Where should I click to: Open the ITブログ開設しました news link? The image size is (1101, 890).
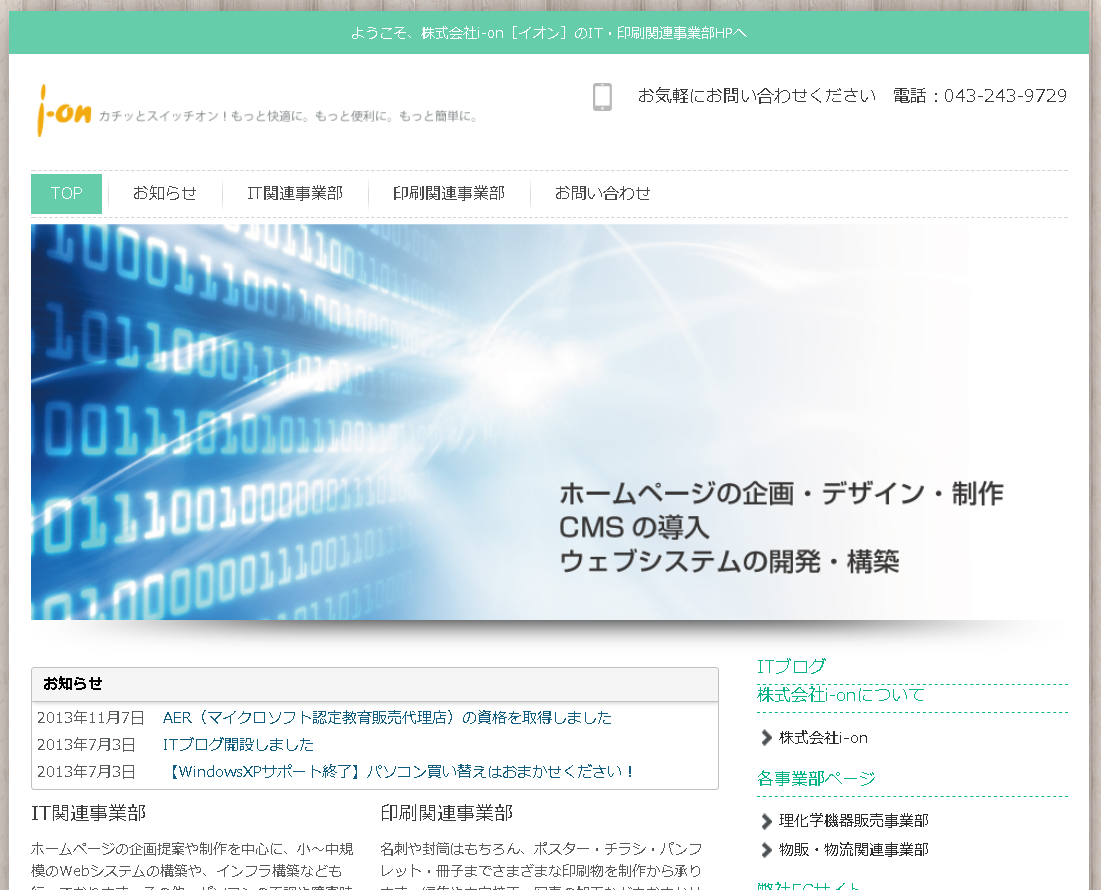[x=238, y=744]
